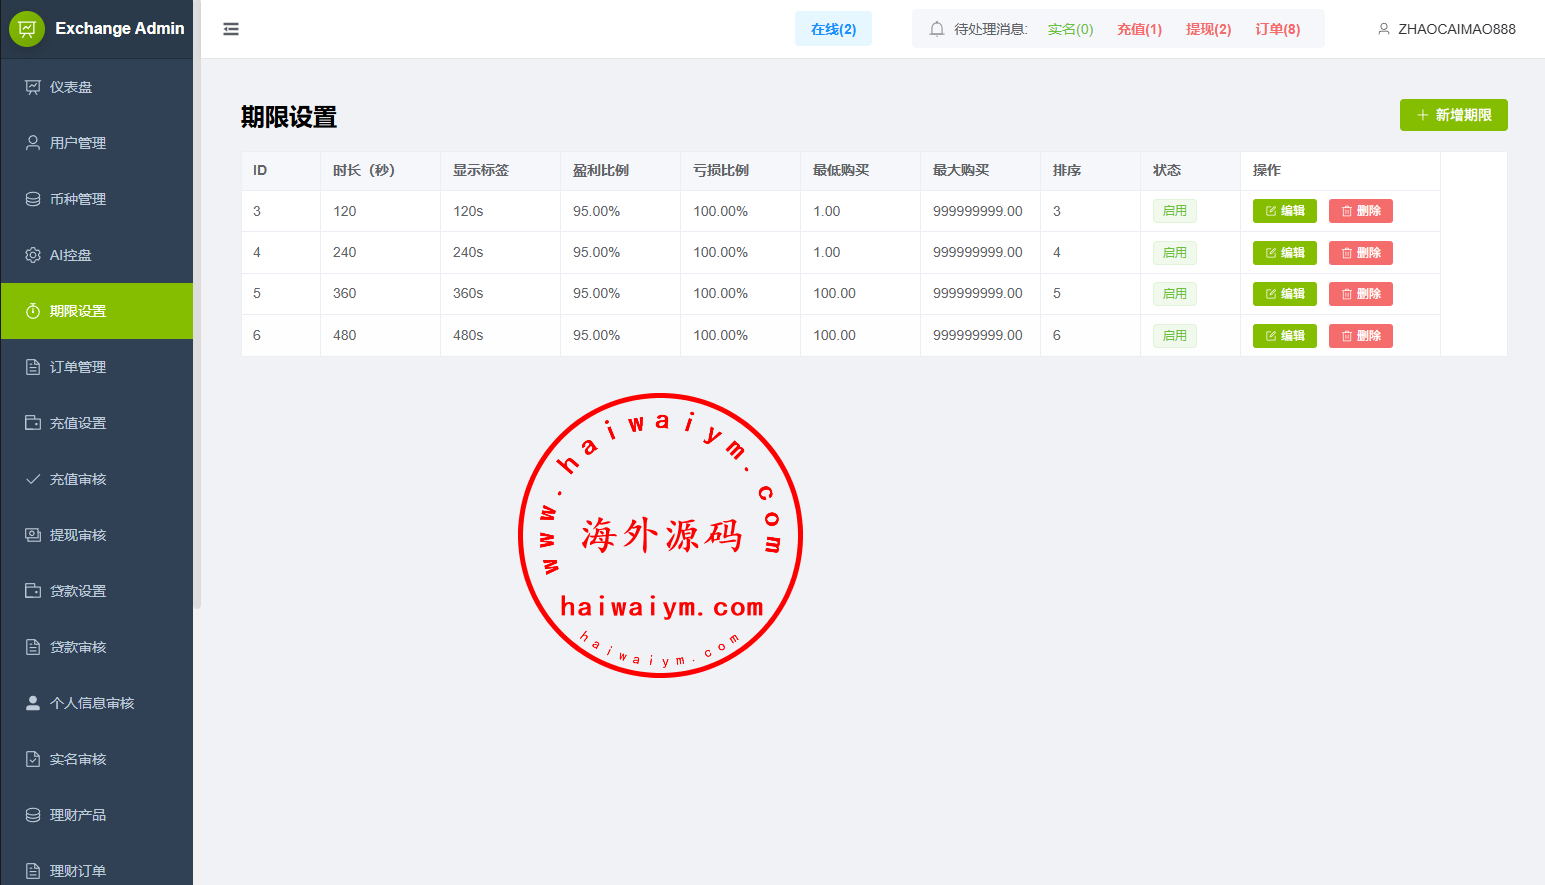Click the 提现(2) pending withdrawals link
Screen dimensions: 1545x885
1208,29
